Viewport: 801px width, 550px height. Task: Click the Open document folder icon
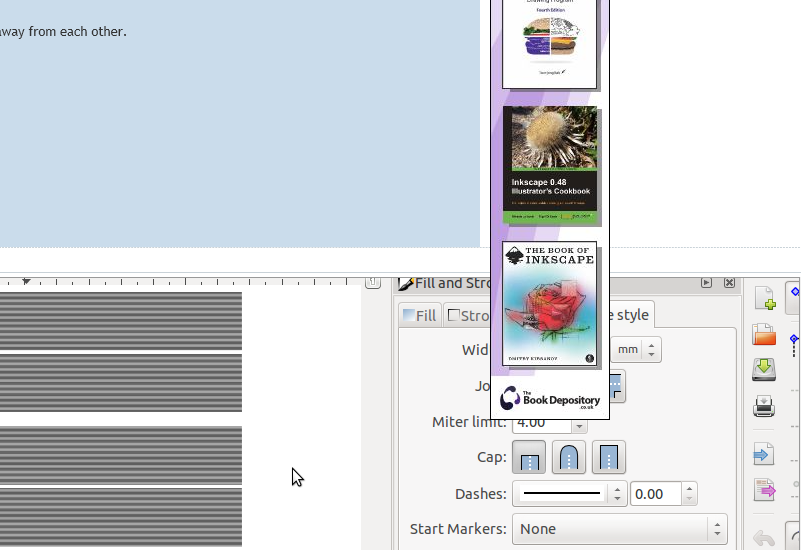765,334
